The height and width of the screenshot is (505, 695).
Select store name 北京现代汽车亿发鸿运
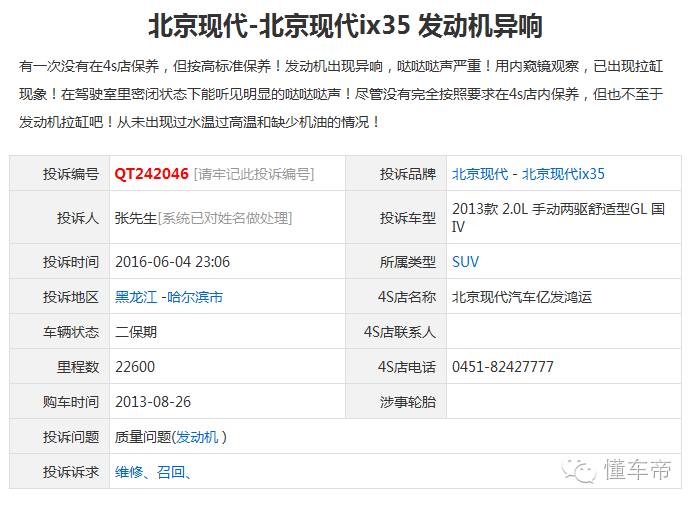[x=522, y=297]
